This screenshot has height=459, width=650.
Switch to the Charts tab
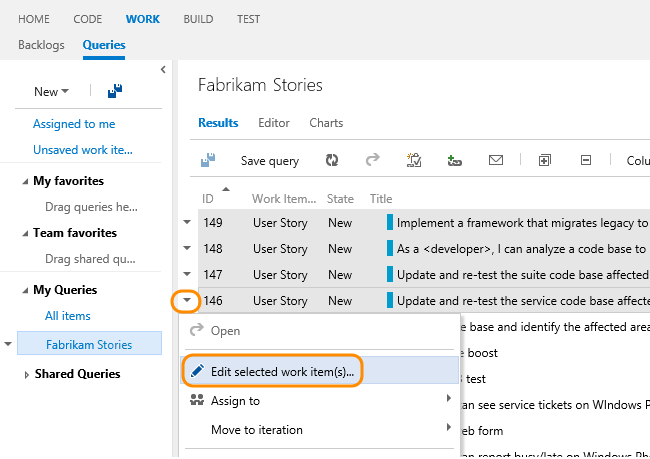[x=326, y=123]
